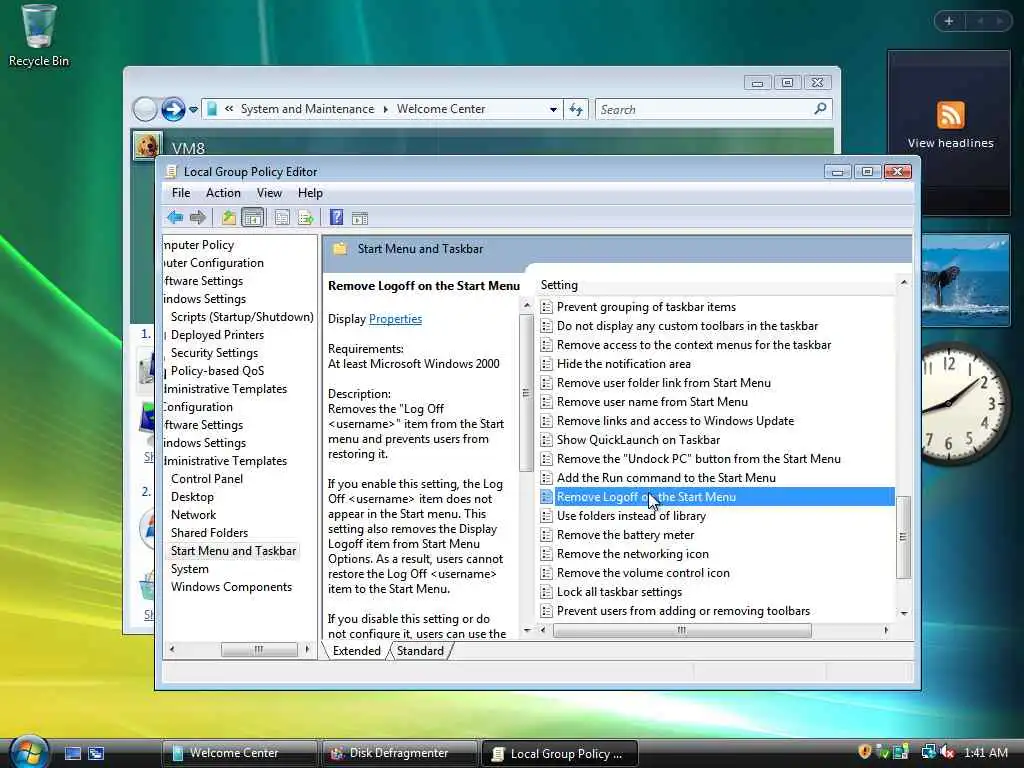This screenshot has width=1024, height=768.
Task: Switch to the Extended tab
Action: pyautogui.click(x=357, y=650)
